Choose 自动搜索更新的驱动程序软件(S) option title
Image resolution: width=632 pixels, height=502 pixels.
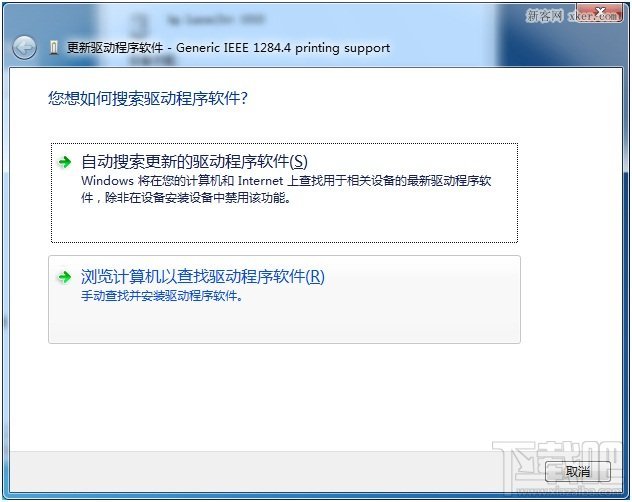(194, 162)
